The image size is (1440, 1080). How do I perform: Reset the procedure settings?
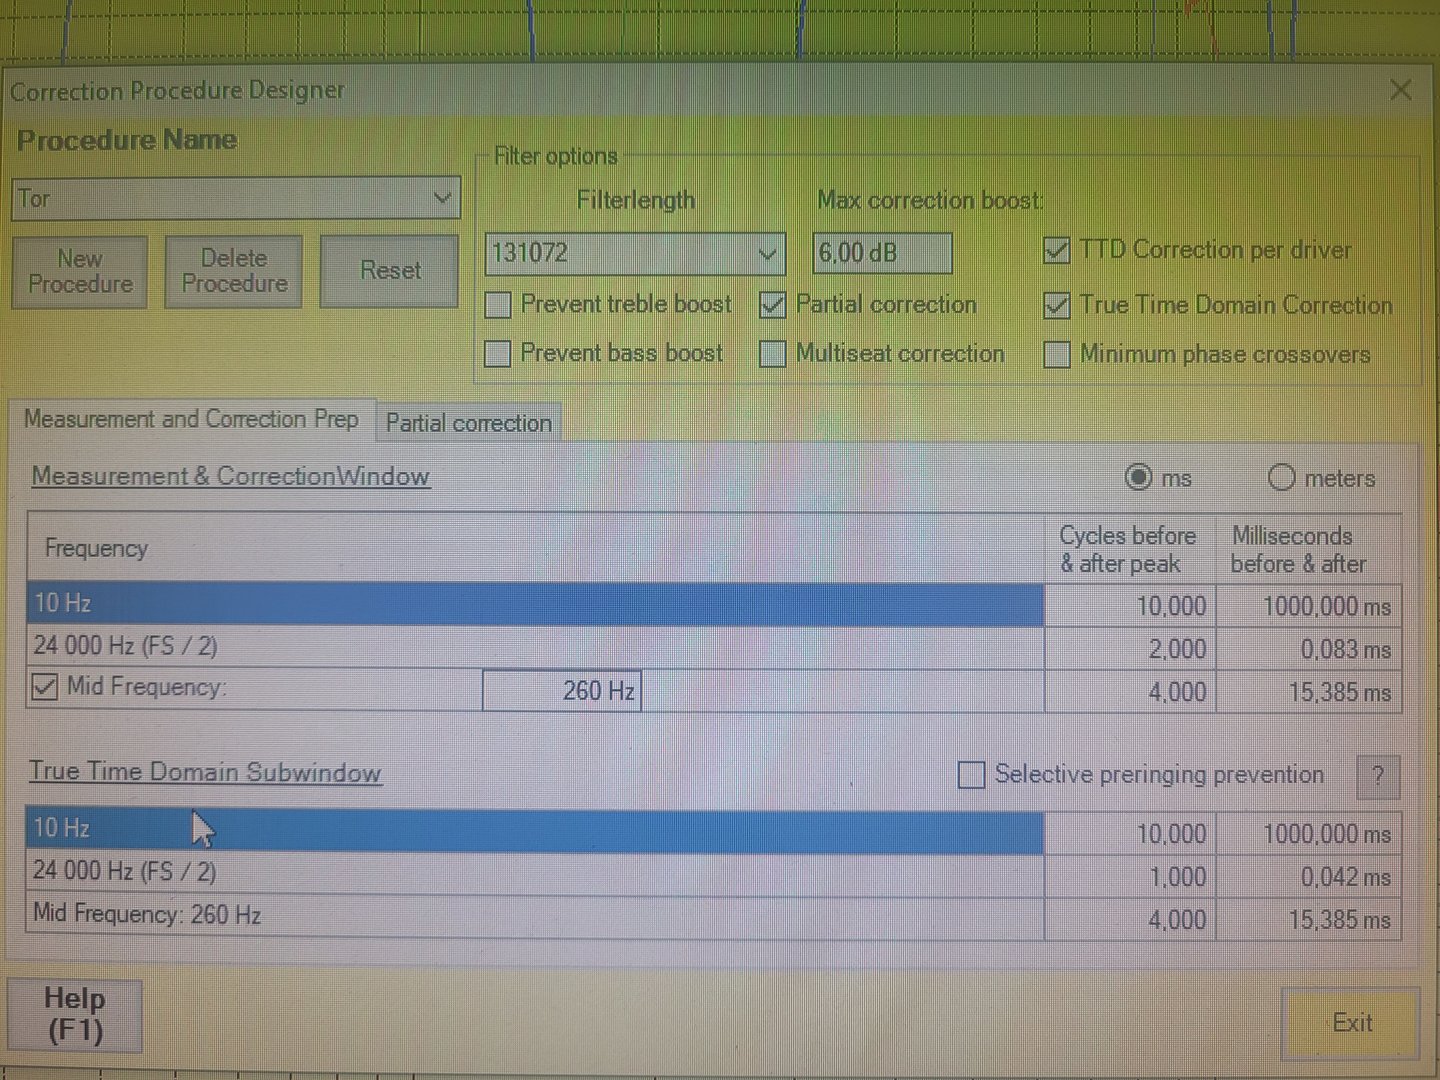pyautogui.click(x=390, y=270)
